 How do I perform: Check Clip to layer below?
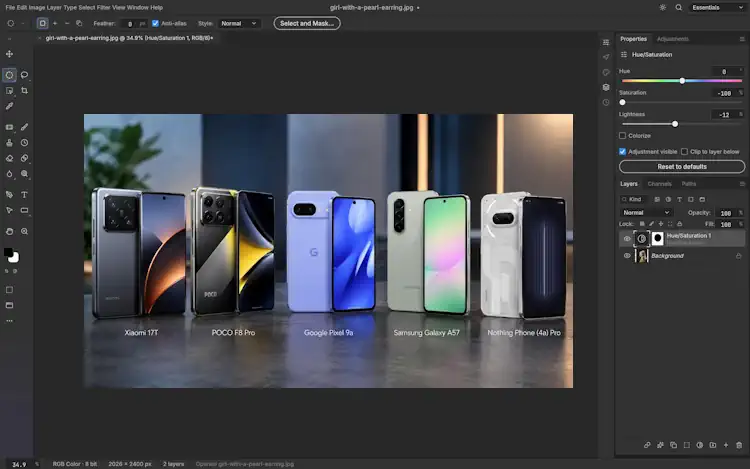tap(684, 152)
